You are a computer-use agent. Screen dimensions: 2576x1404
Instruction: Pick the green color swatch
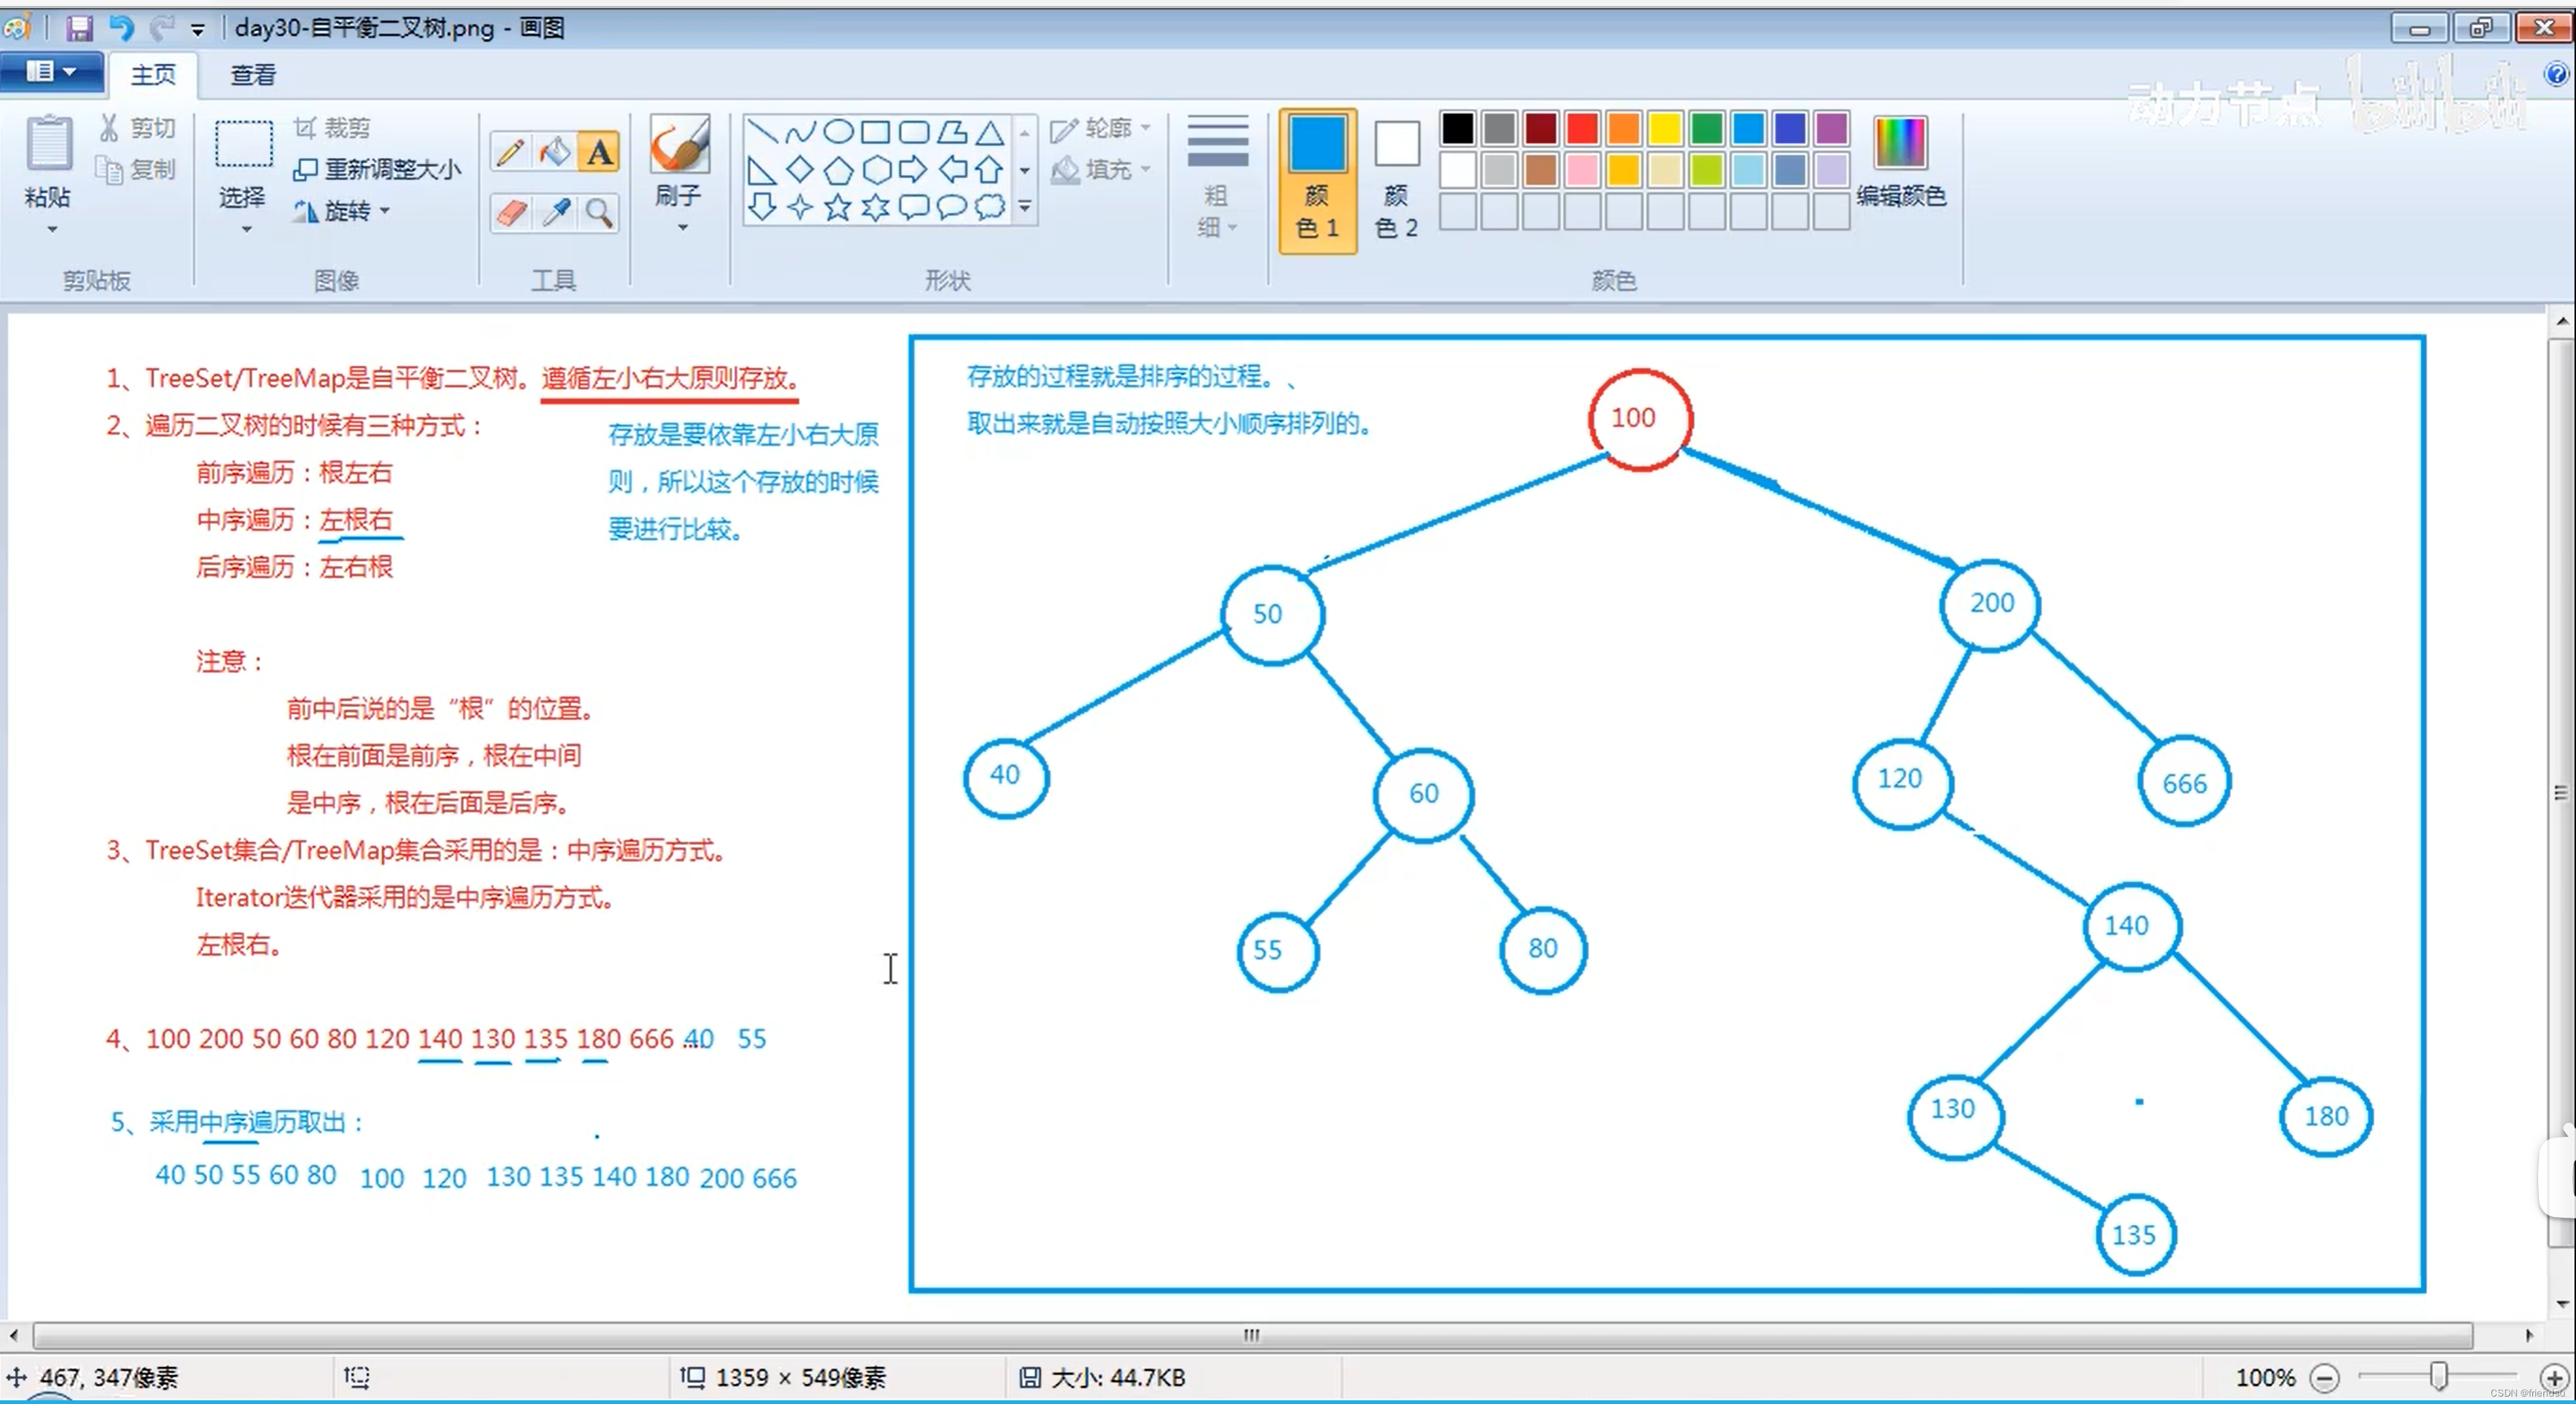pos(1707,128)
